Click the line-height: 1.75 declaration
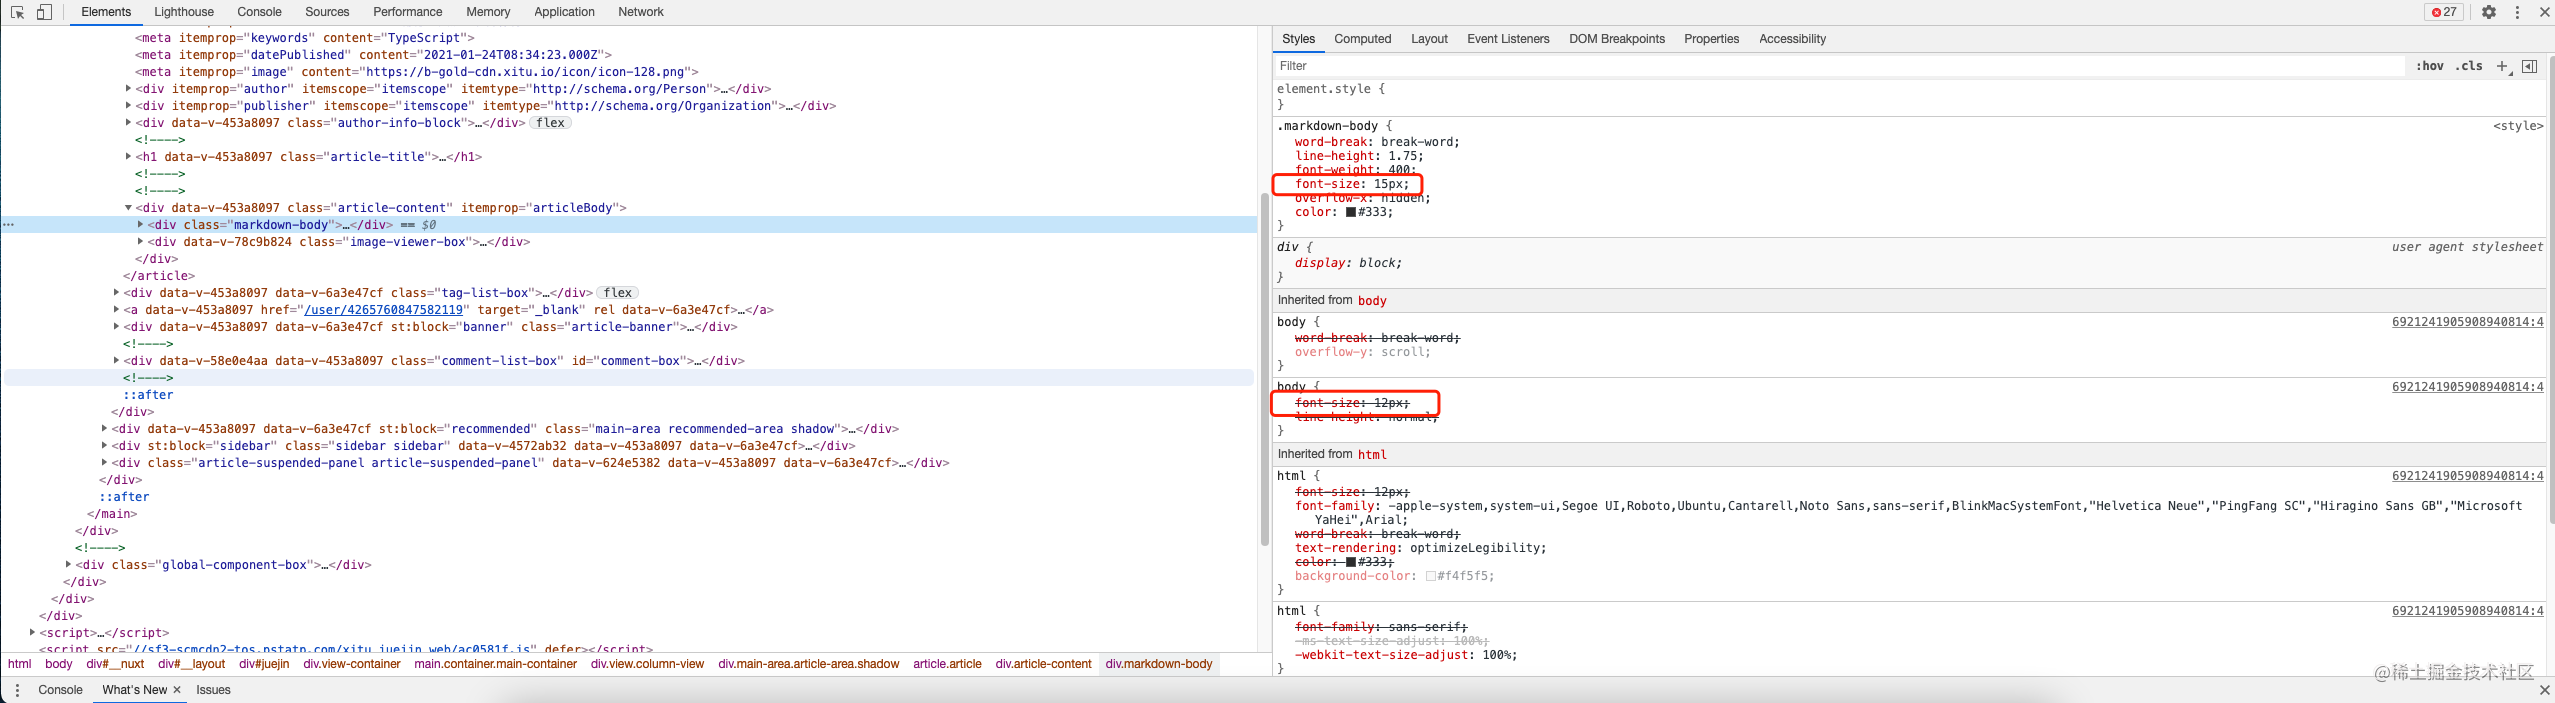Screen dimensions: 2555x703 [x=1359, y=156]
